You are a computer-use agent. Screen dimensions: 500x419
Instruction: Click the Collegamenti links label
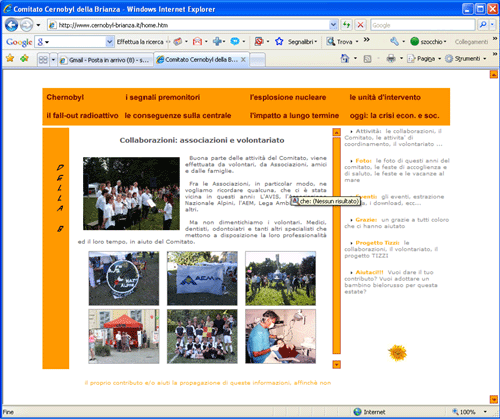471,42
